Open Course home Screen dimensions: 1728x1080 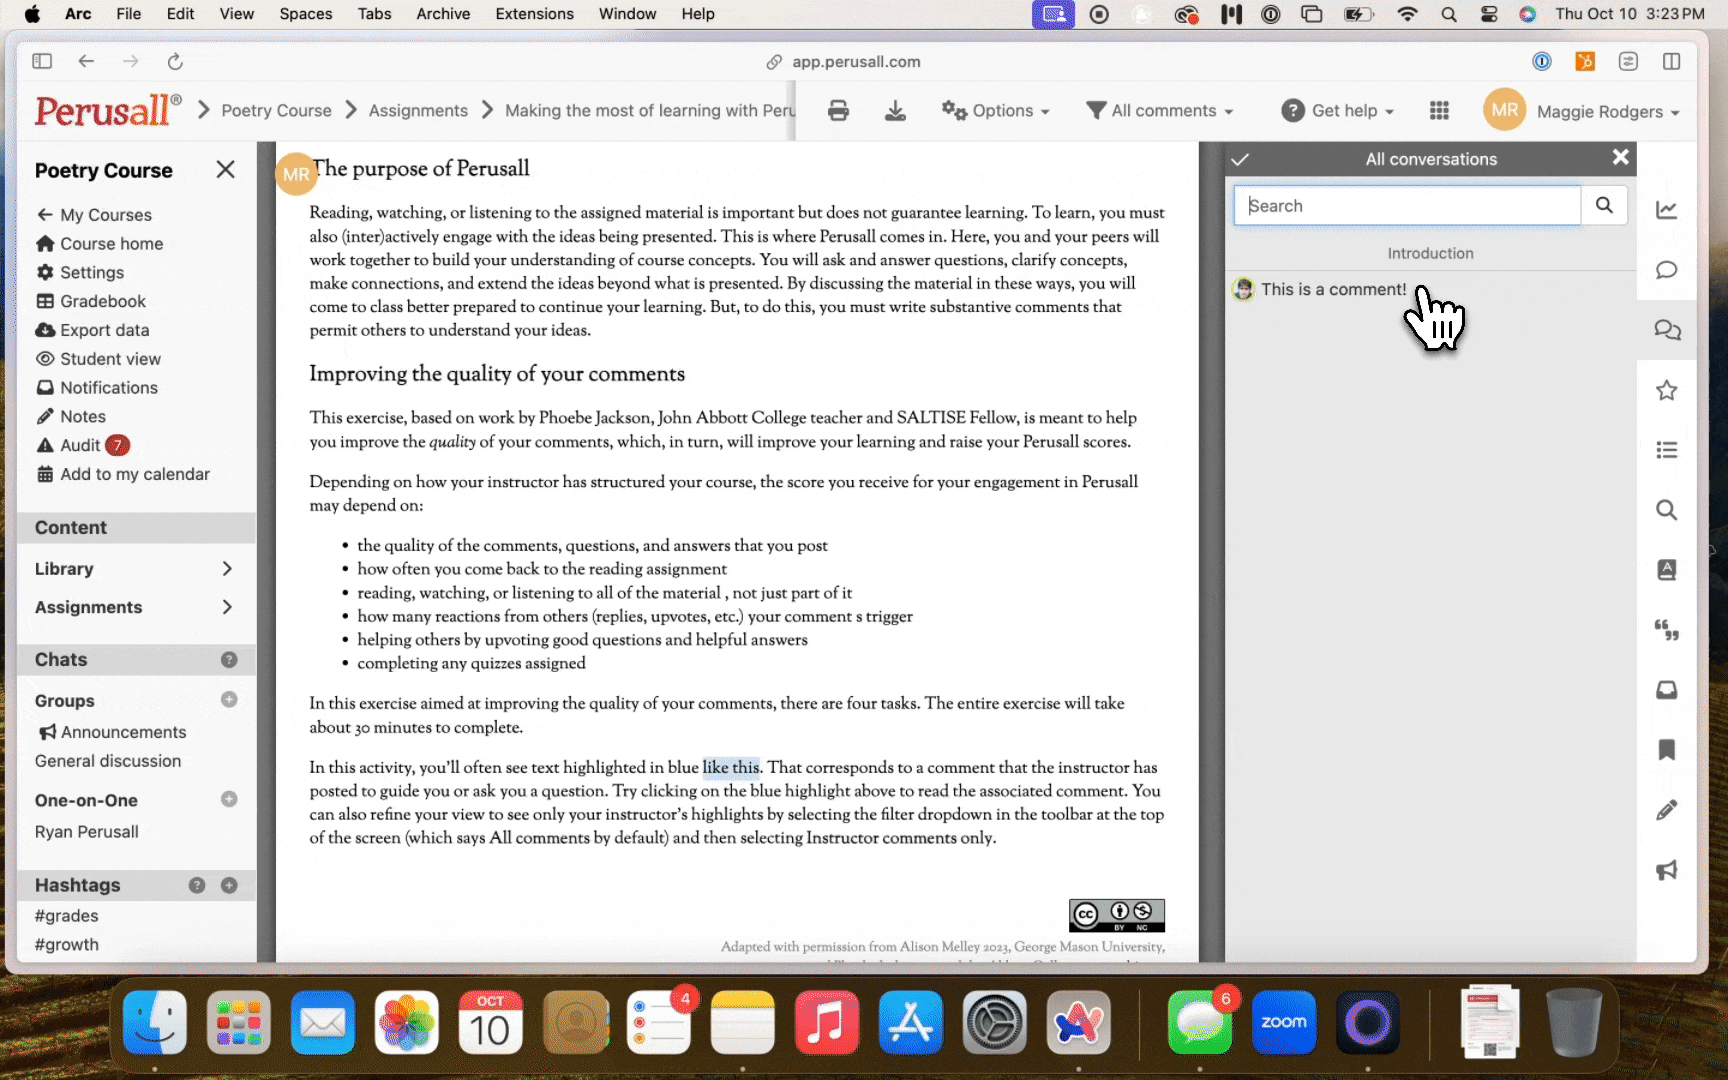100,244
